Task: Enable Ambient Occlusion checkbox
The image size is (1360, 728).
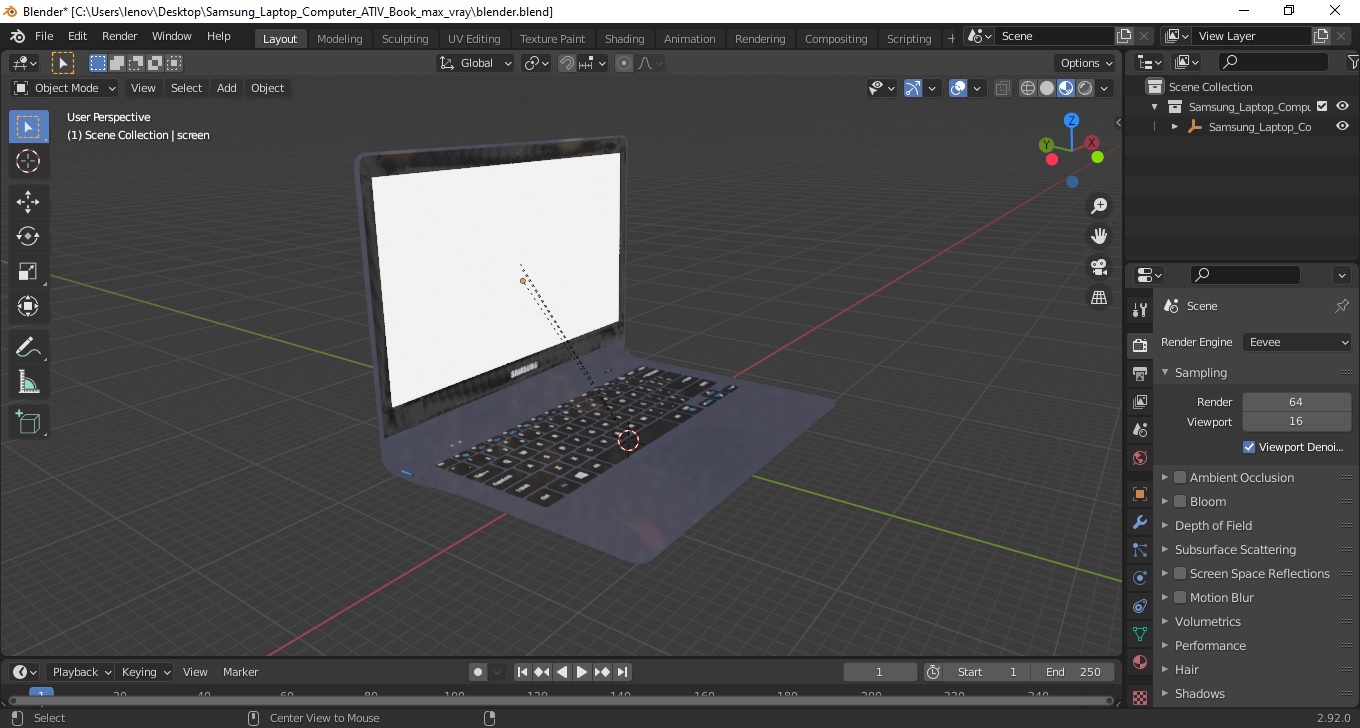Action: pyautogui.click(x=1180, y=477)
